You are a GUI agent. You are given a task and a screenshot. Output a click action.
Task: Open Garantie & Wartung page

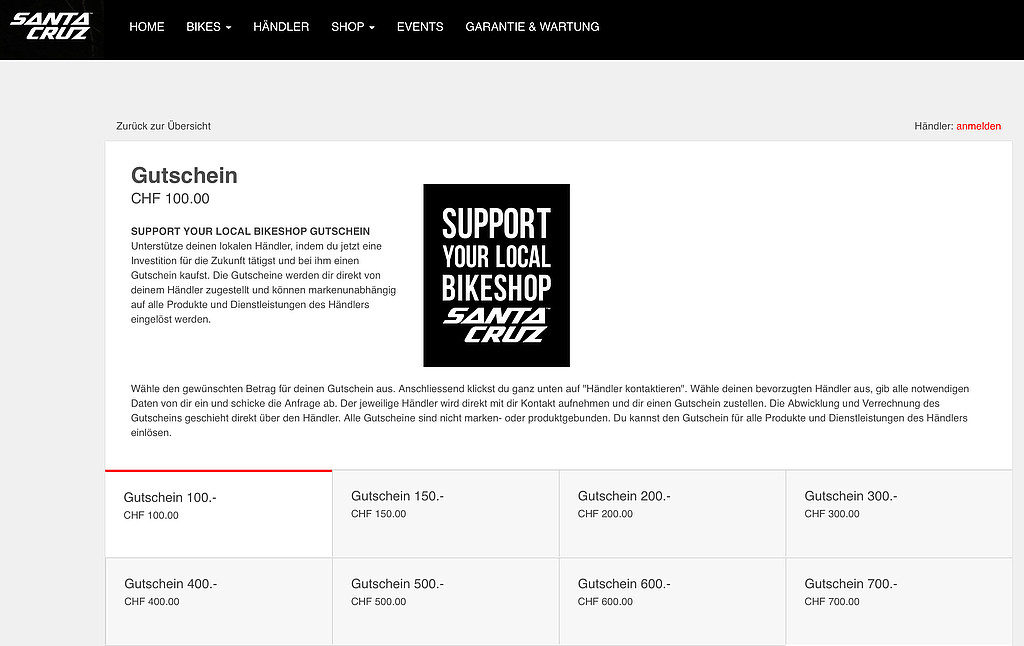532,27
